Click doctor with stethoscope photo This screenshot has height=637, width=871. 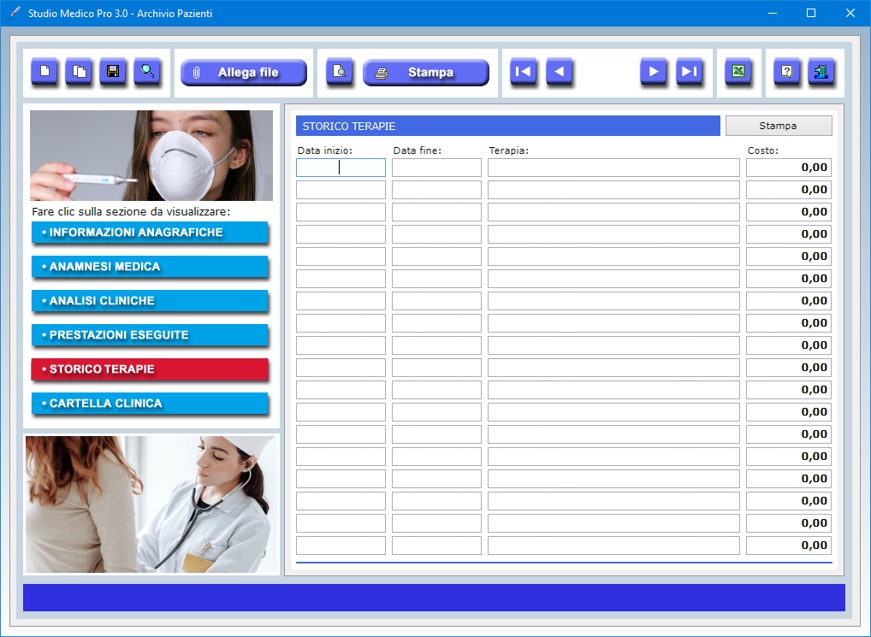coord(151,504)
